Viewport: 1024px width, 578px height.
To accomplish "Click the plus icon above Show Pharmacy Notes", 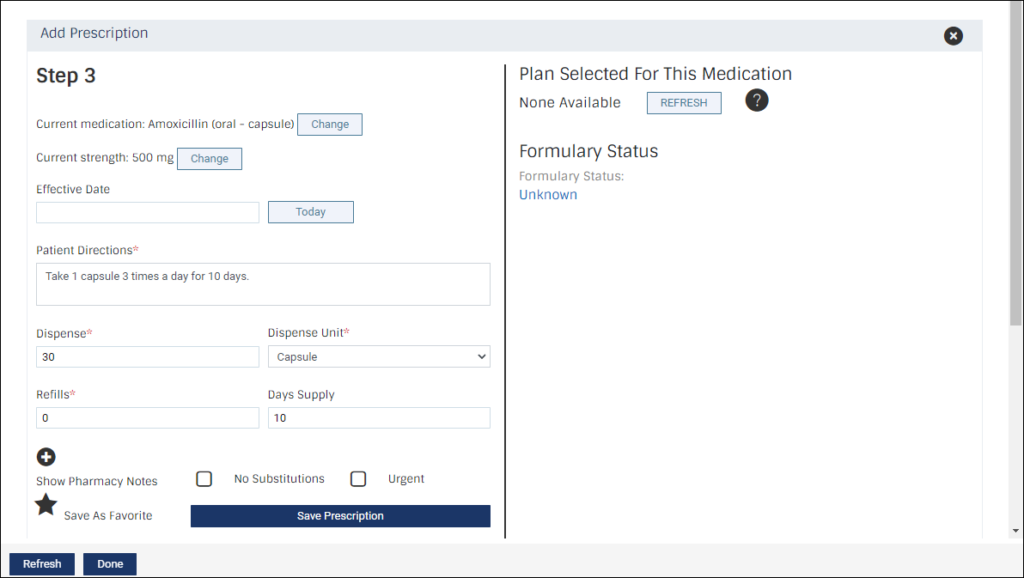I will 46,457.
